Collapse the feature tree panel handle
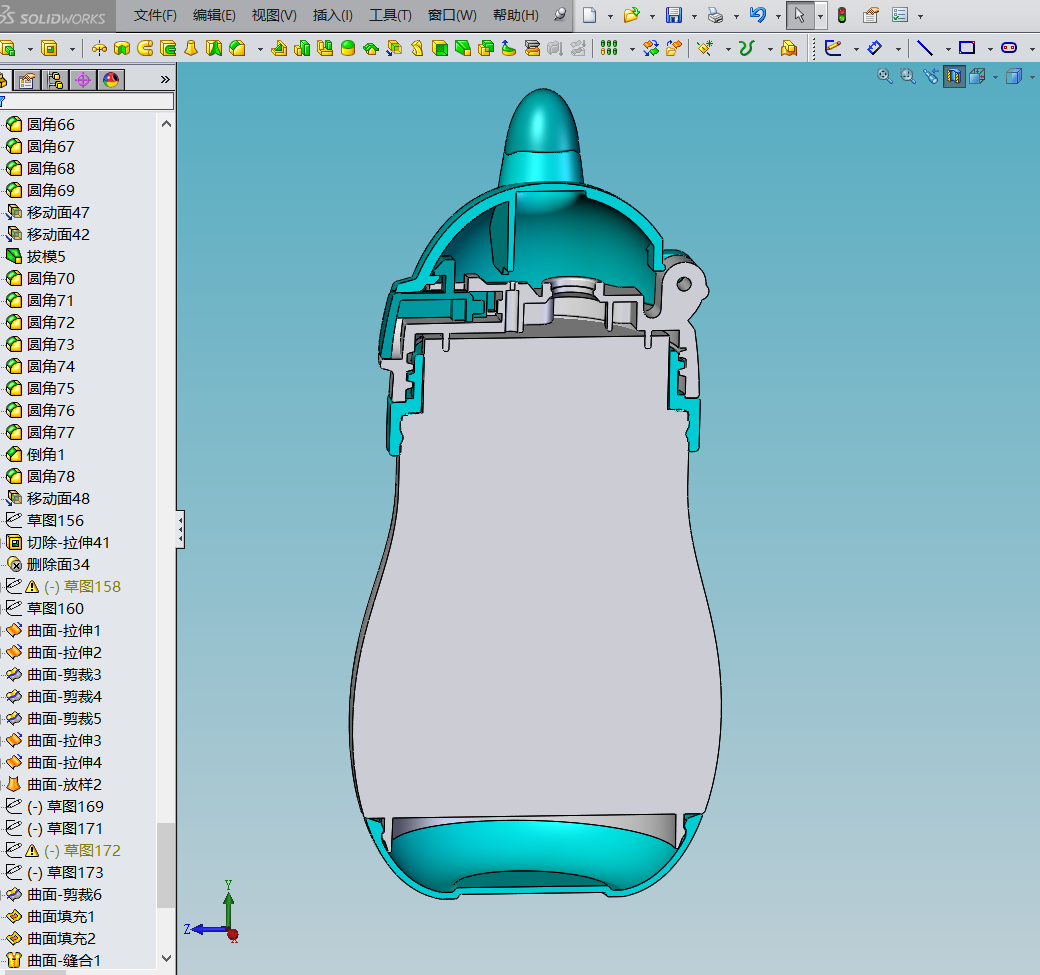 coord(180,529)
